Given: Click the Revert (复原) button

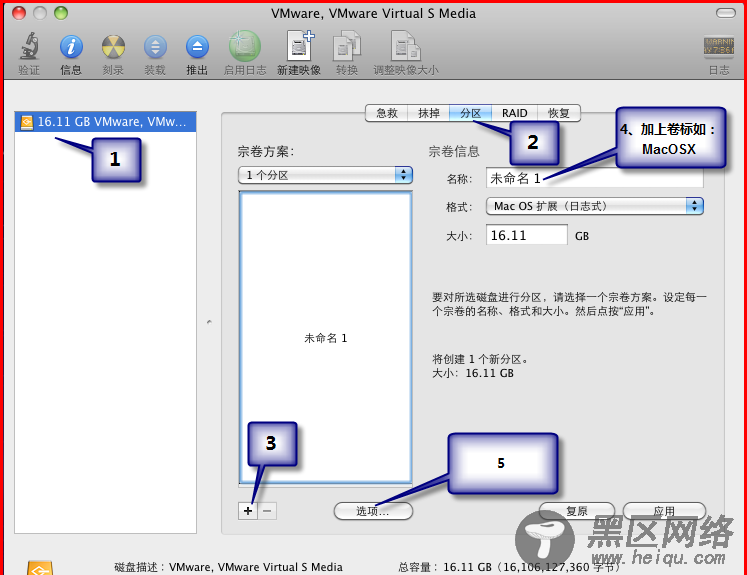Looking at the screenshot, I should tap(576, 511).
